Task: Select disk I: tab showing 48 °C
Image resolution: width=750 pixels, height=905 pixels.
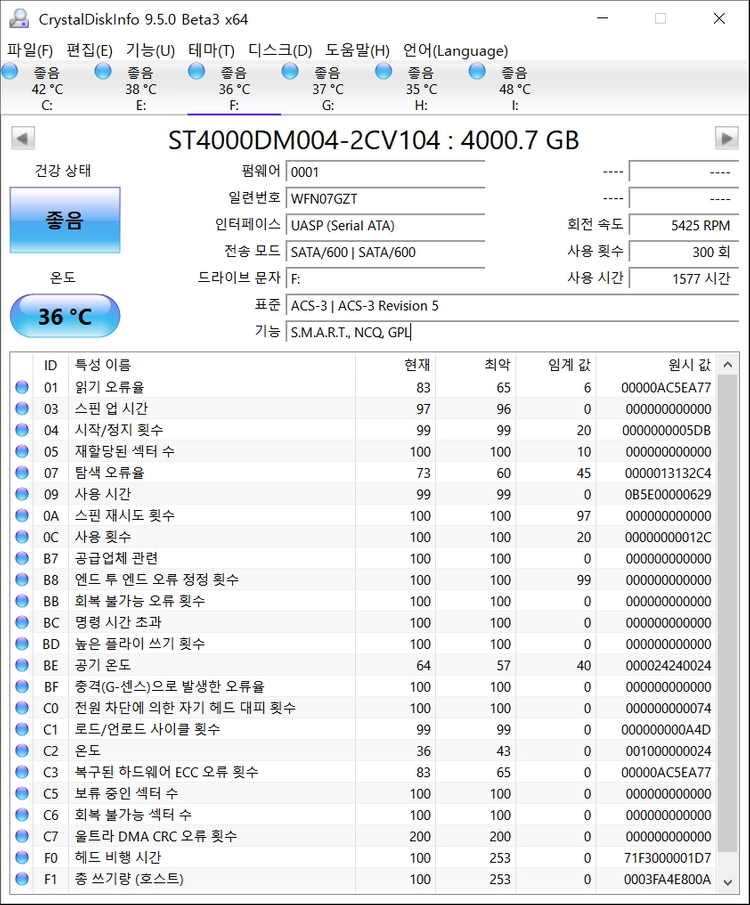Action: click(x=515, y=89)
